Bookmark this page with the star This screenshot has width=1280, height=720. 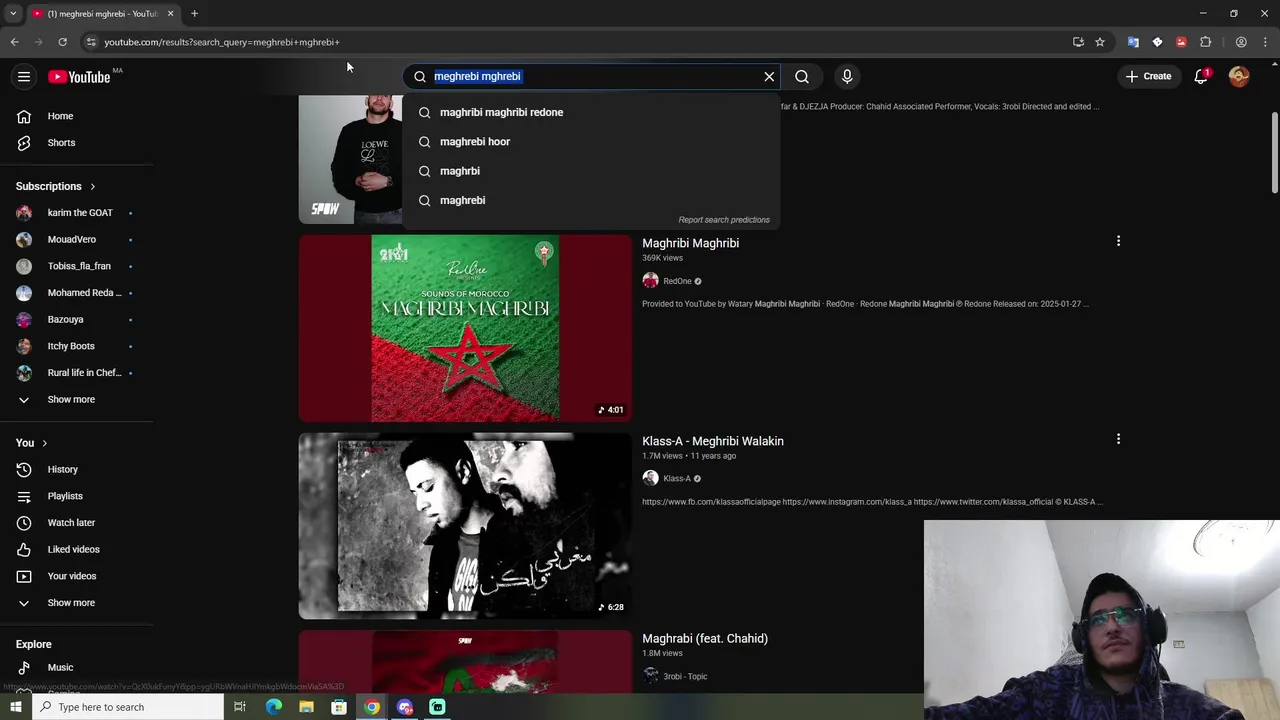[1100, 42]
